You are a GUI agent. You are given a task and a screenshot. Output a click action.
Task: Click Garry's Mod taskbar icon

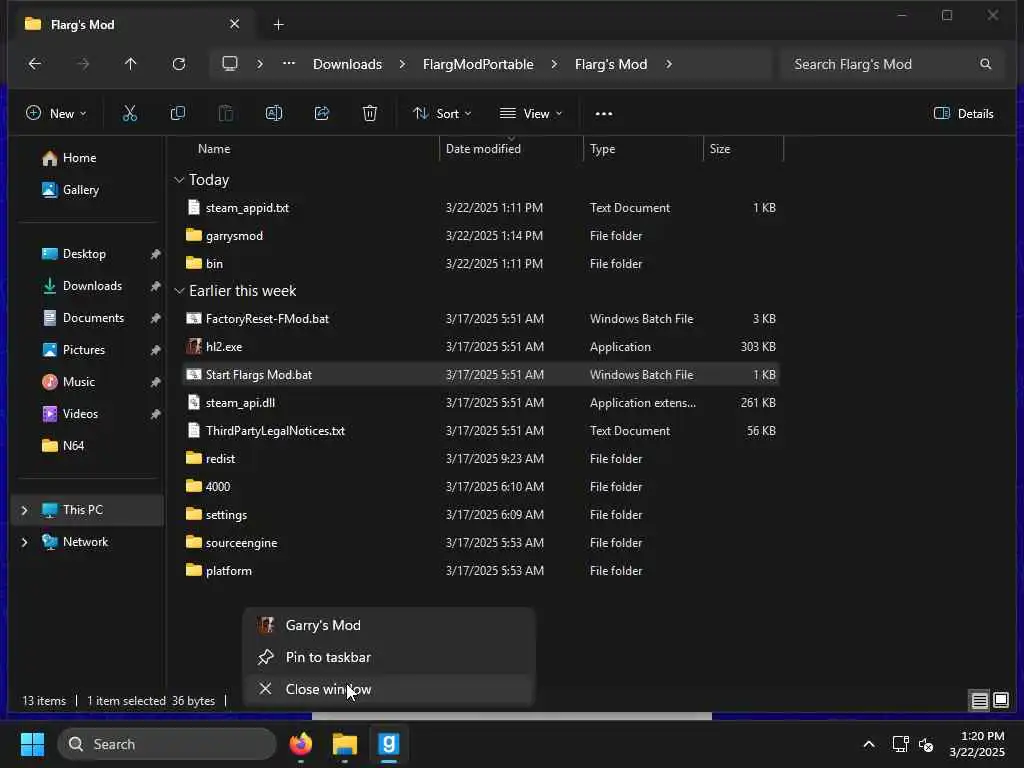click(x=389, y=744)
